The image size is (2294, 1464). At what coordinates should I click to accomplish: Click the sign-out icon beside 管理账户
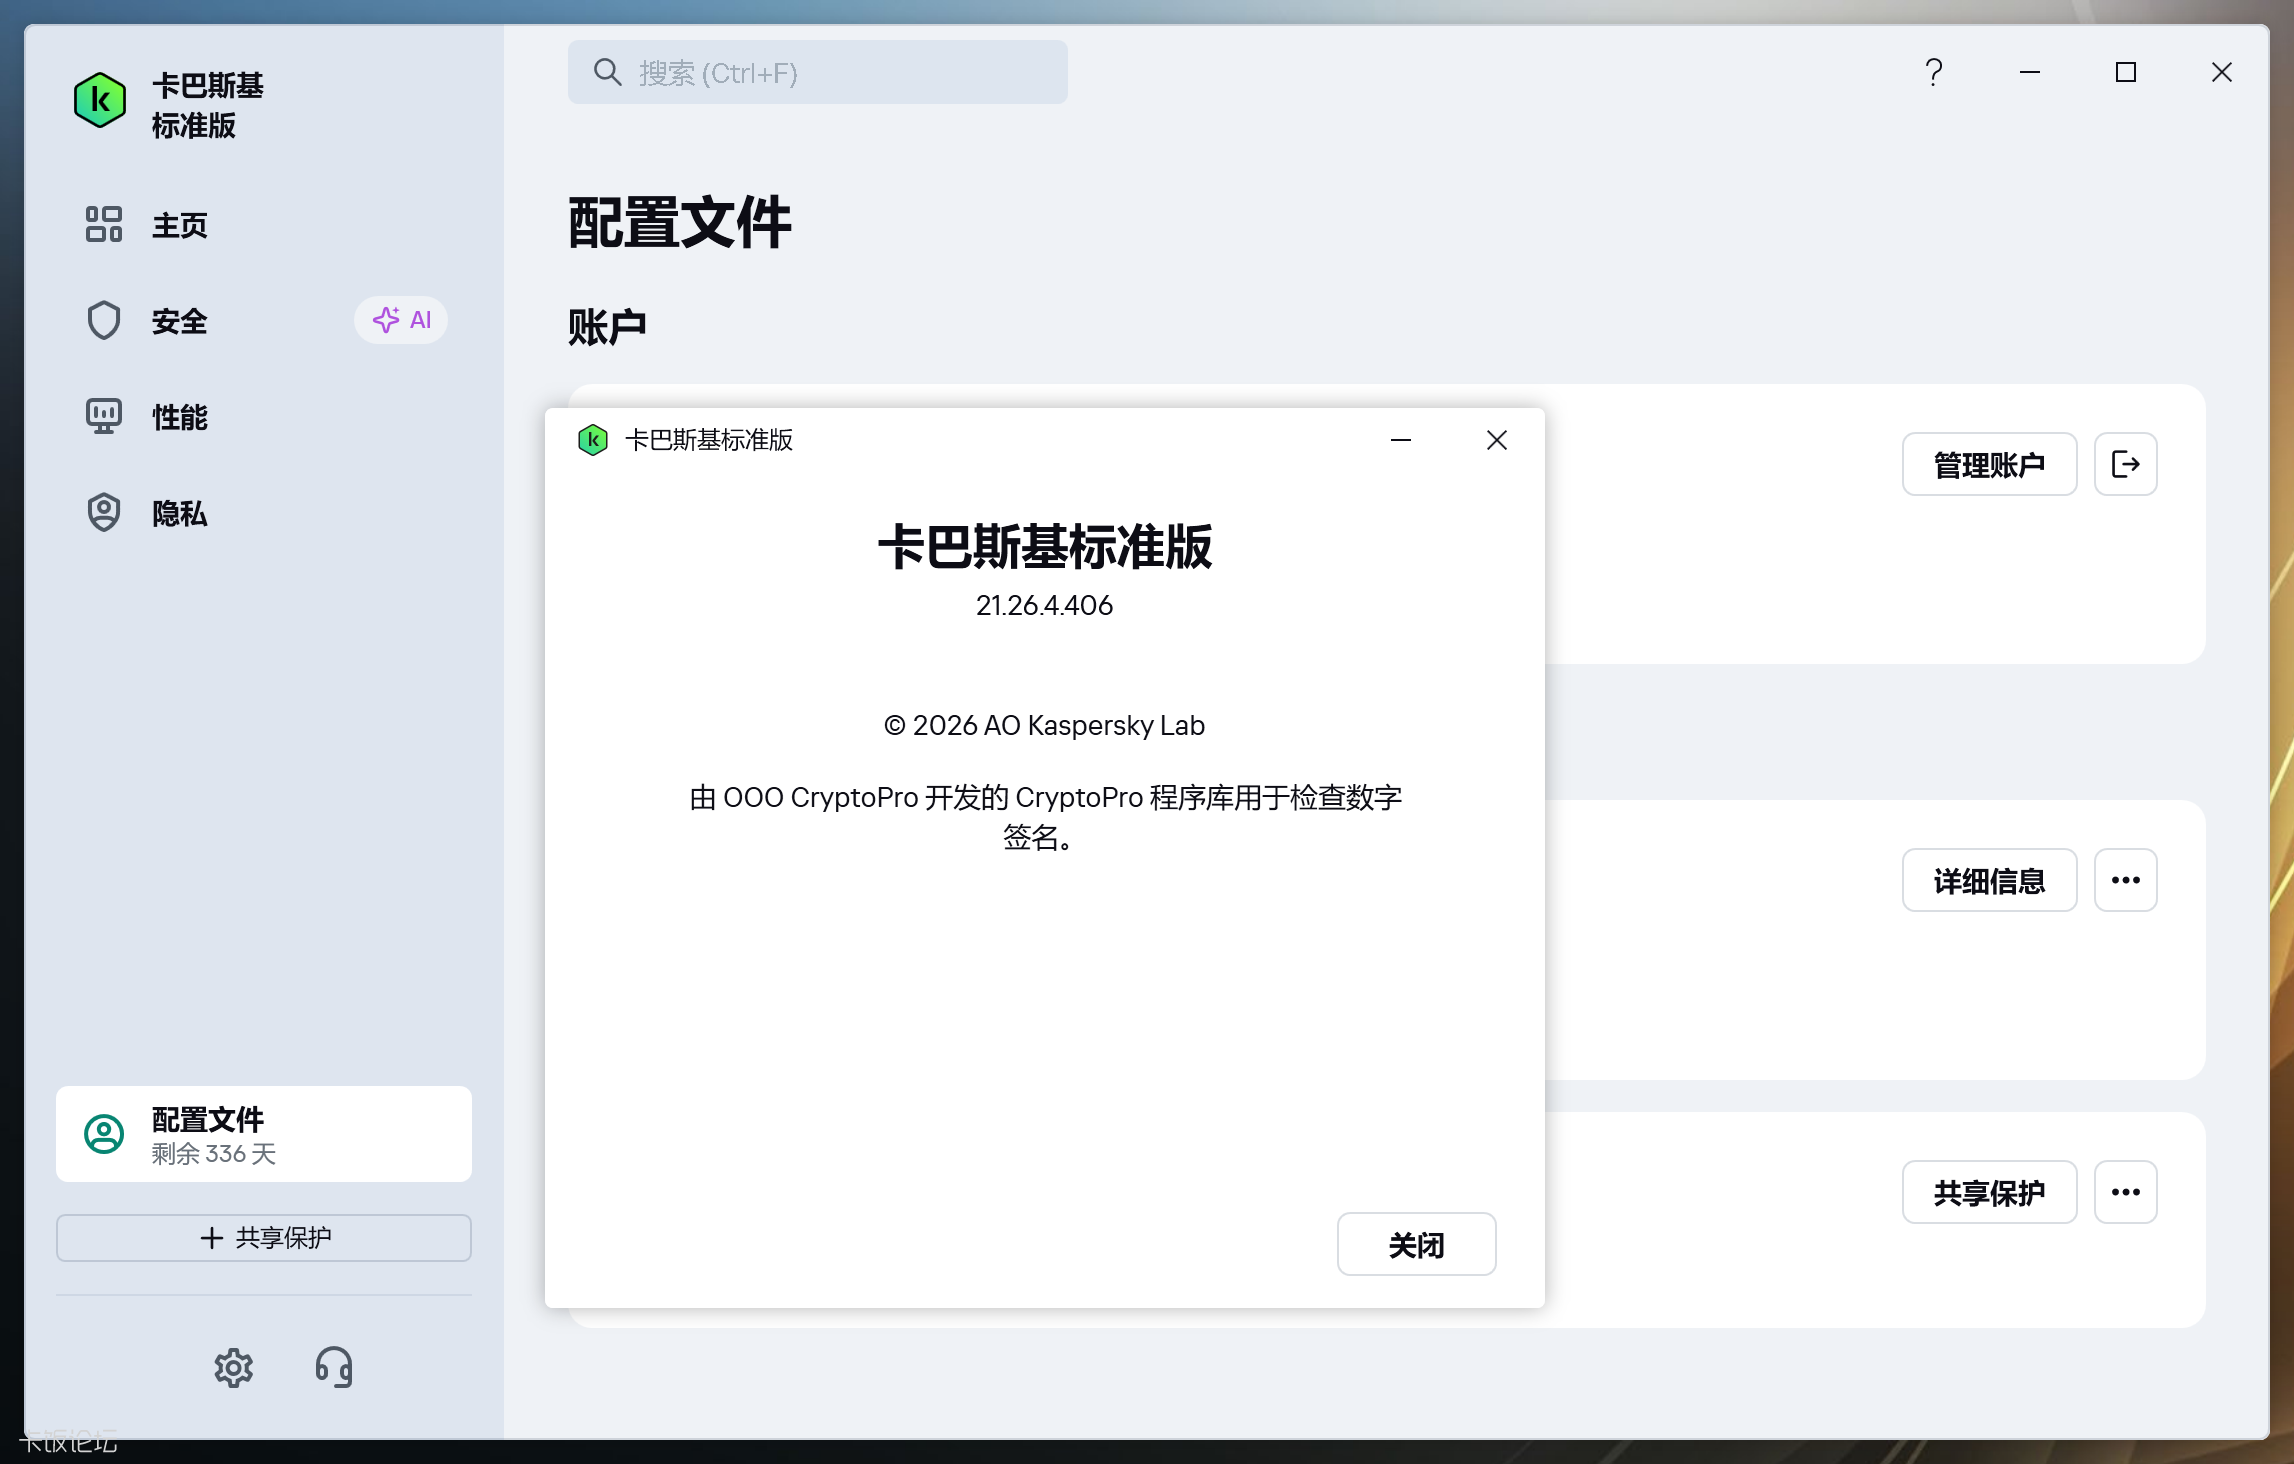(2126, 464)
